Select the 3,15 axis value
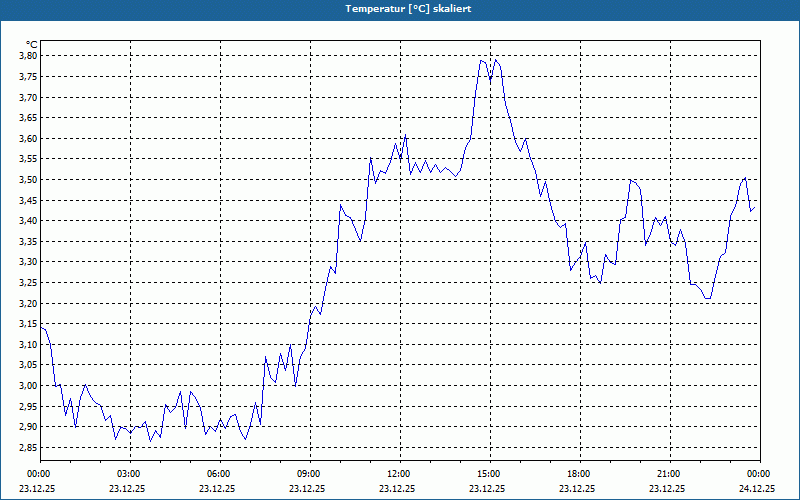 click(x=29, y=323)
